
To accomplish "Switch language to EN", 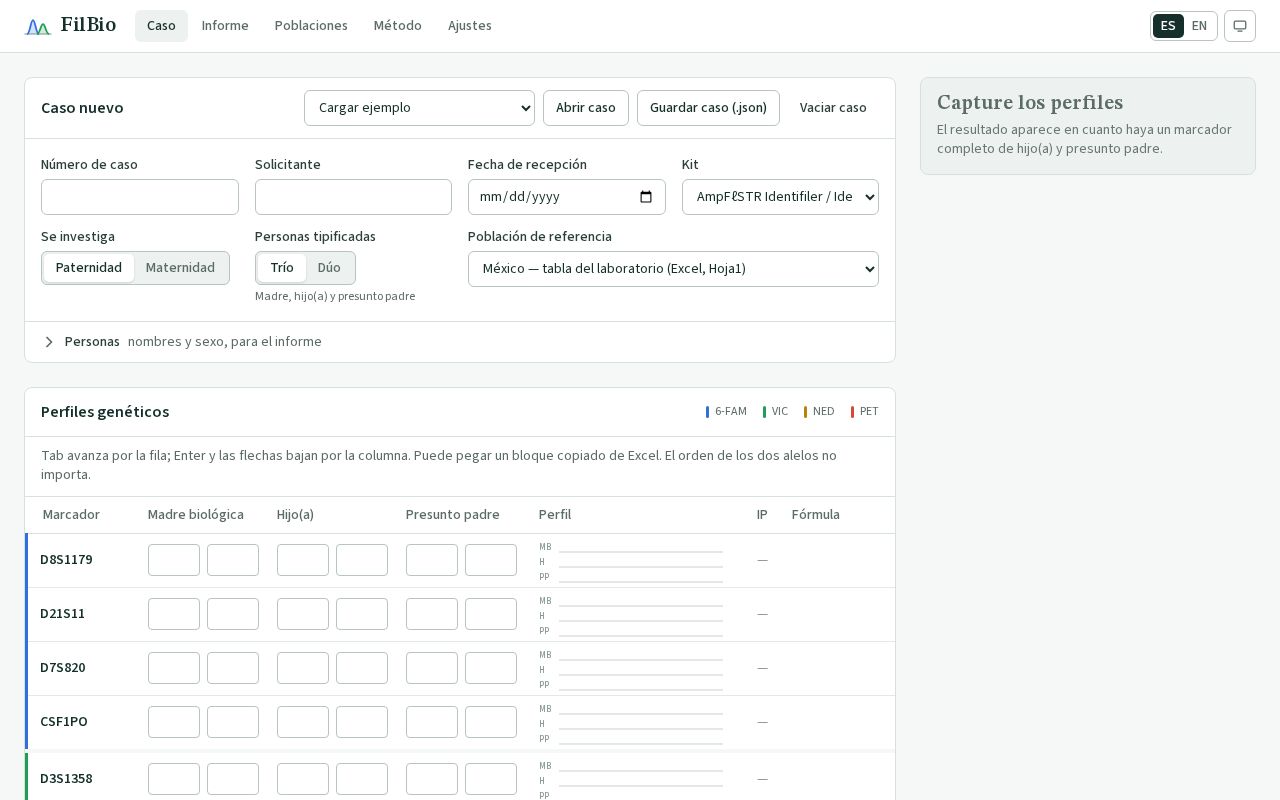I will pos(1199,26).
